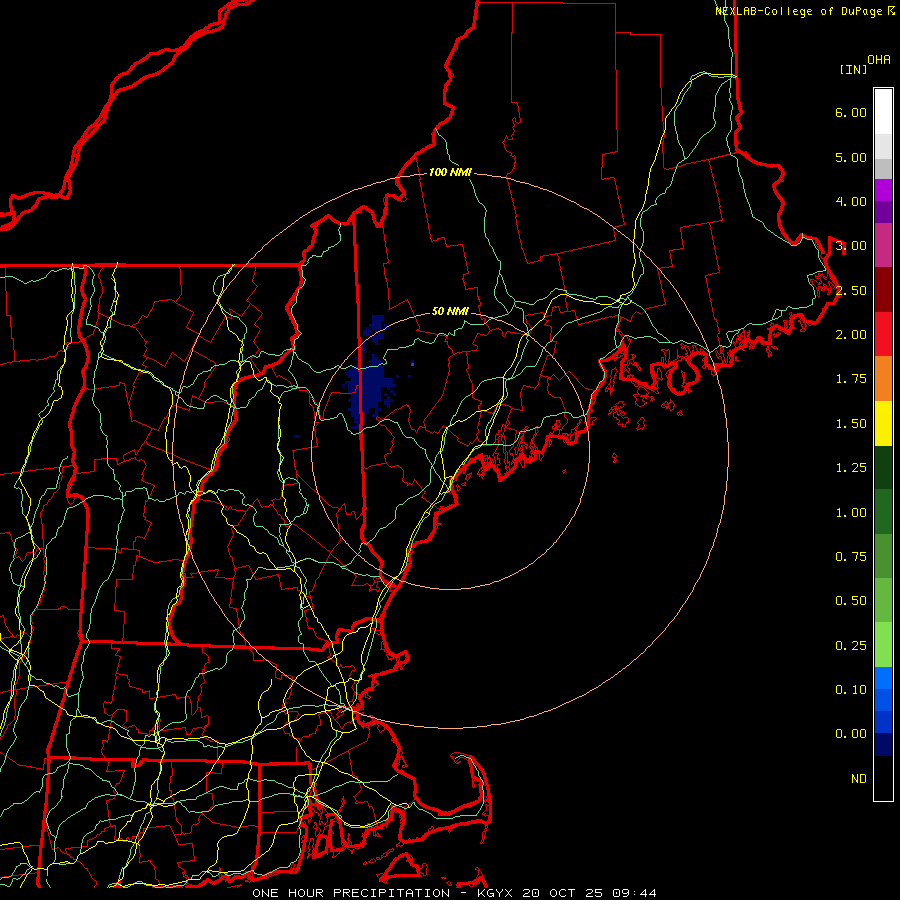Pick the bright red legend swatch
Viewport: 900px width, 900px height.
(883, 334)
